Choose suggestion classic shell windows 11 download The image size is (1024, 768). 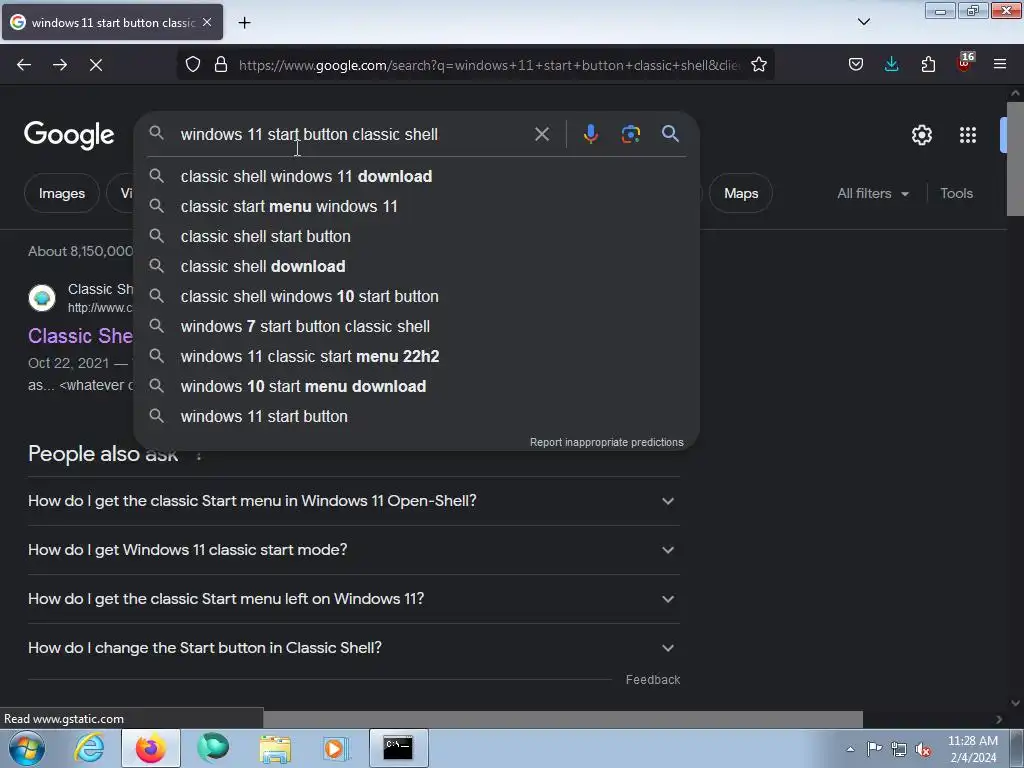417,176
